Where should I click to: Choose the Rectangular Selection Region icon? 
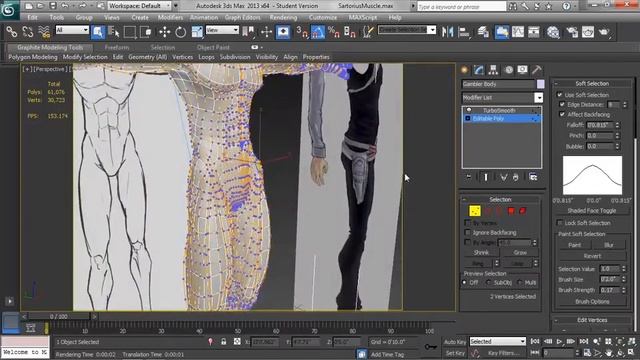click(130, 32)
